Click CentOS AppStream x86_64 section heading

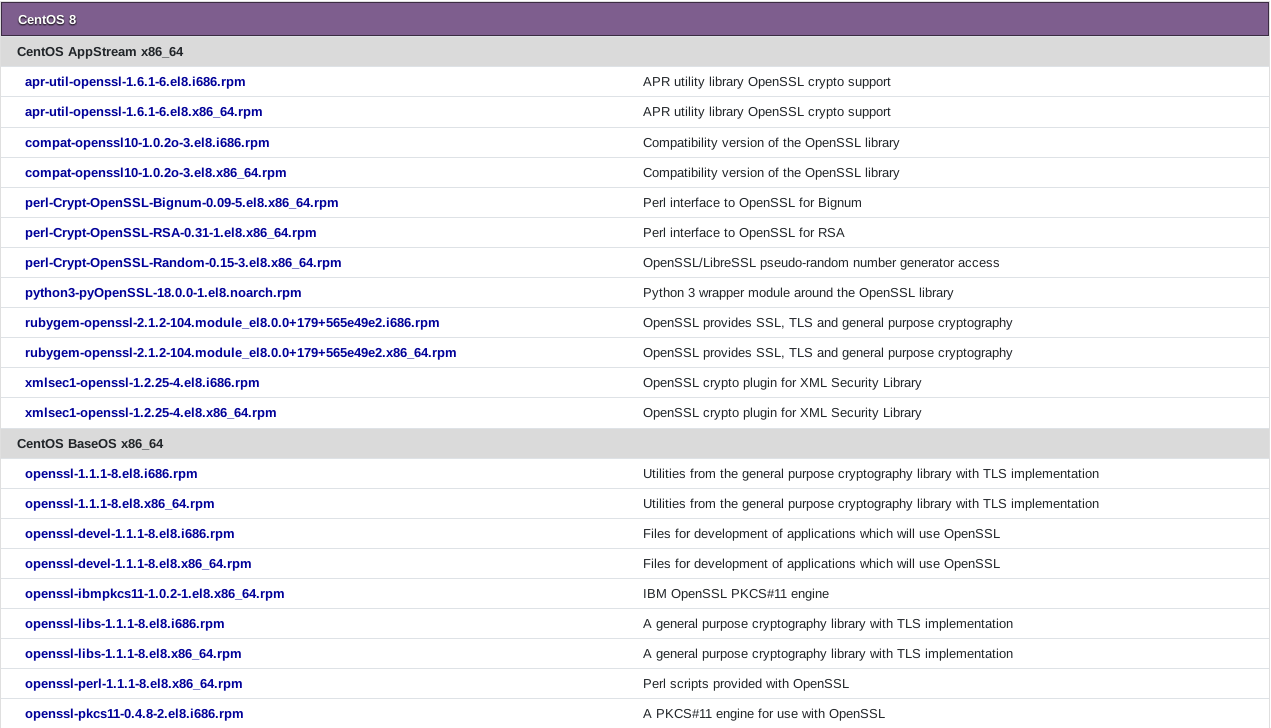click(635, 52)
